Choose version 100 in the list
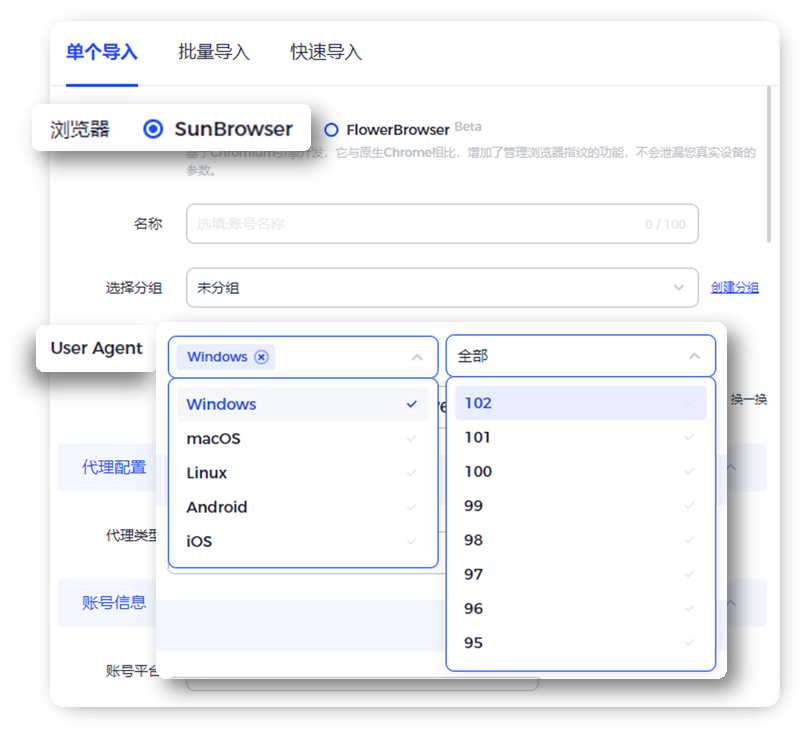 point(581,471)
